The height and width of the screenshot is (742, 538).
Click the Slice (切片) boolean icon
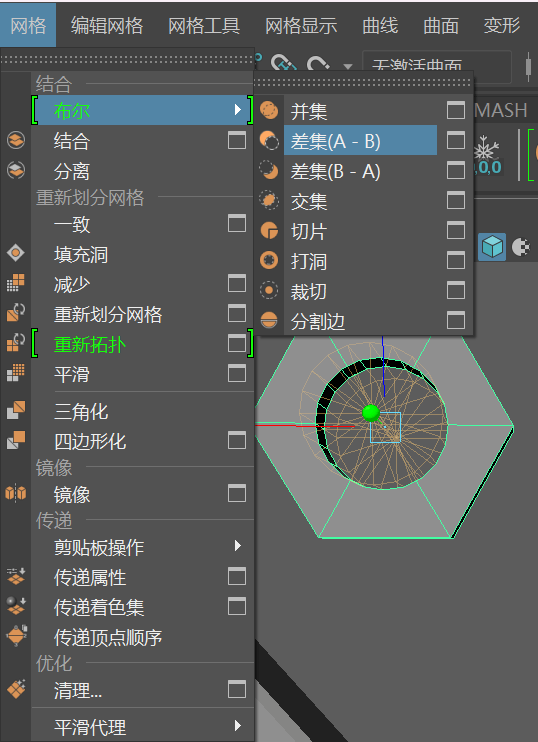pos(269,230)
